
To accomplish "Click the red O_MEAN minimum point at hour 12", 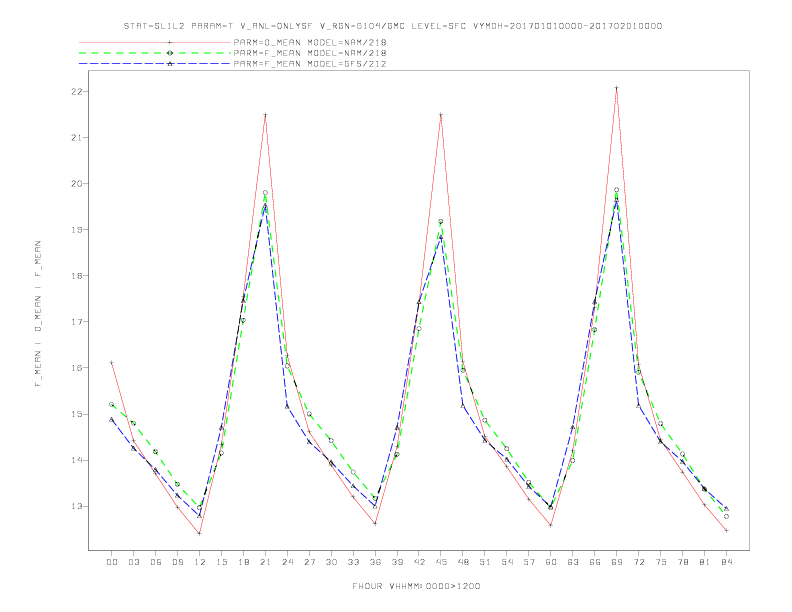I will [200, 533].
